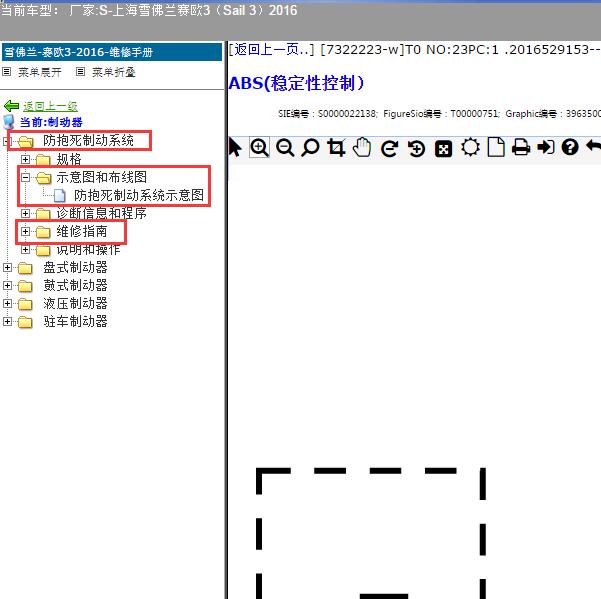This screenshot has width=601, height=599.
Task: Follow the 返回上一级 link
Action: [x=50, y=106]
